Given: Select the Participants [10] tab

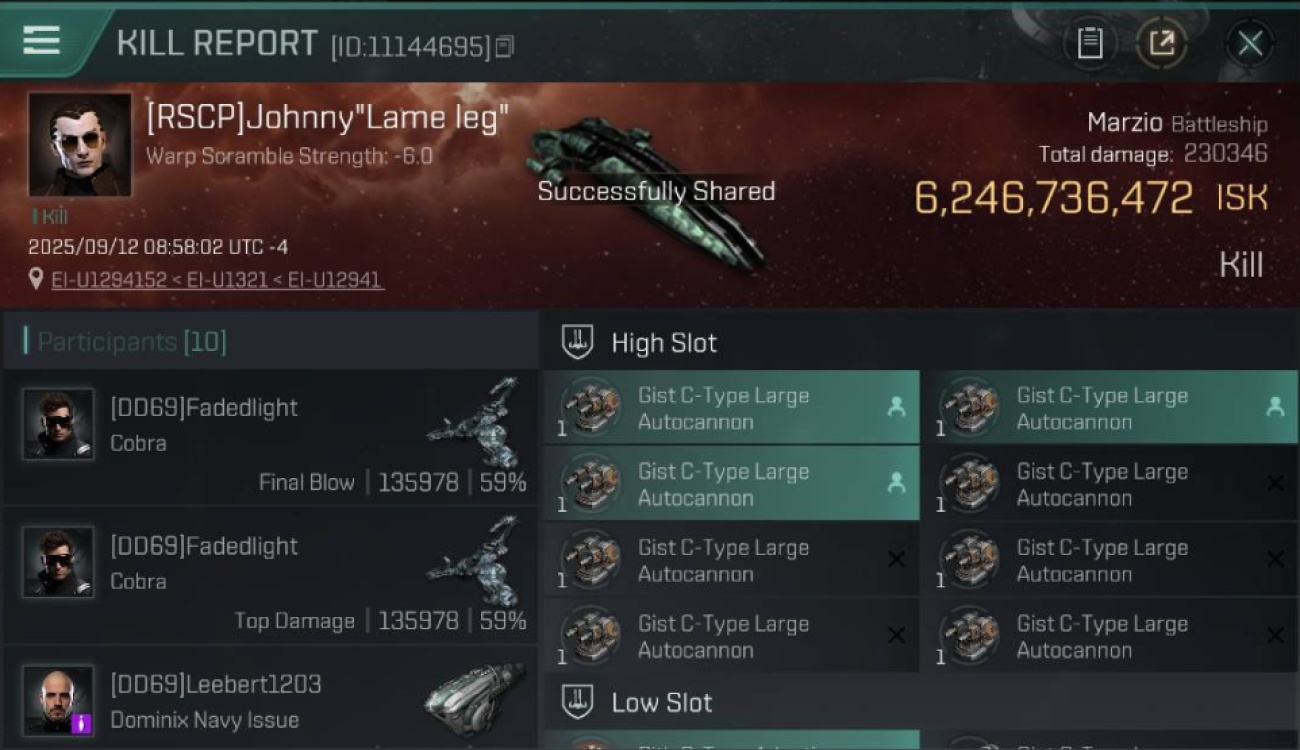Looking at the screenshot, I should 132,342.
